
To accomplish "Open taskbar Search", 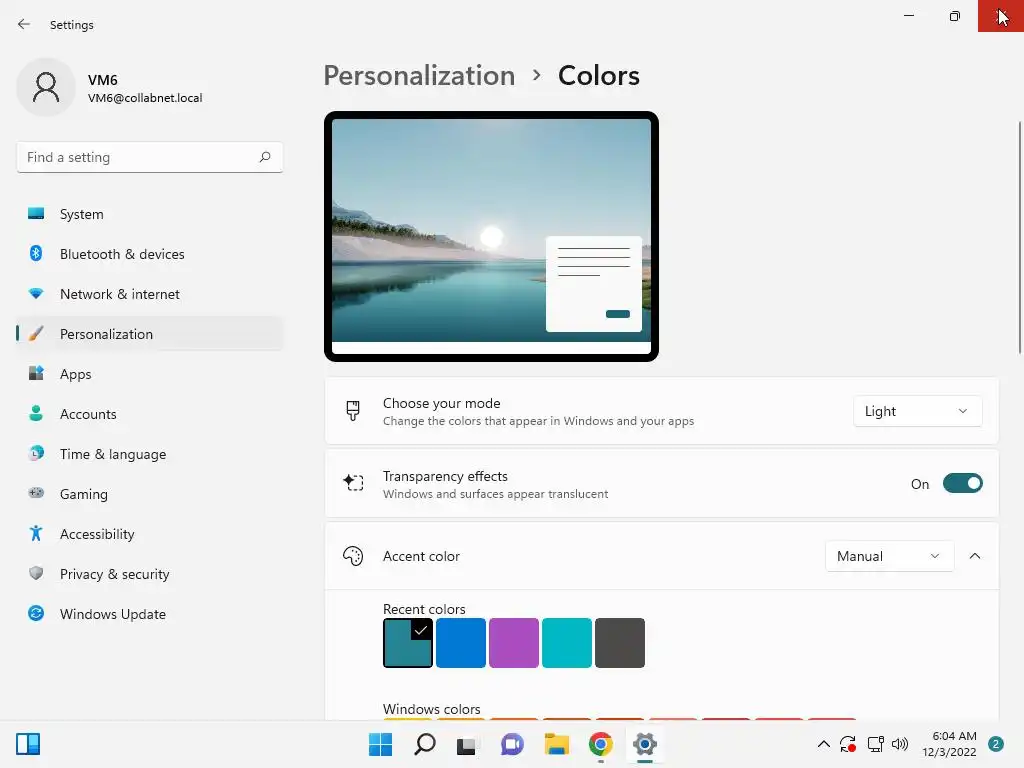I will point(424,744).
